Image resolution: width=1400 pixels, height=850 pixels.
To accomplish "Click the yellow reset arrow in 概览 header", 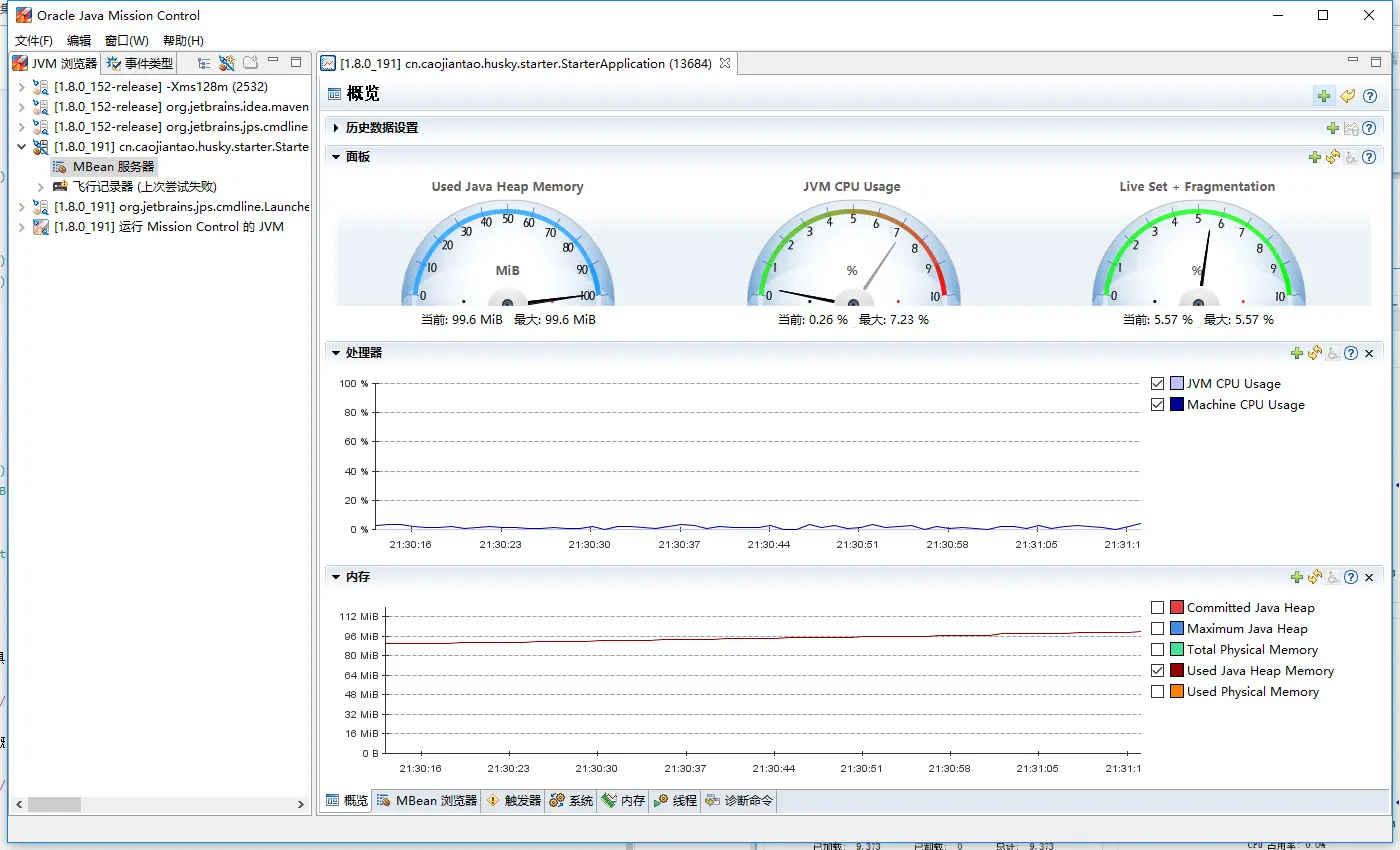I will pyautogui.click(x=1348, y=96).
